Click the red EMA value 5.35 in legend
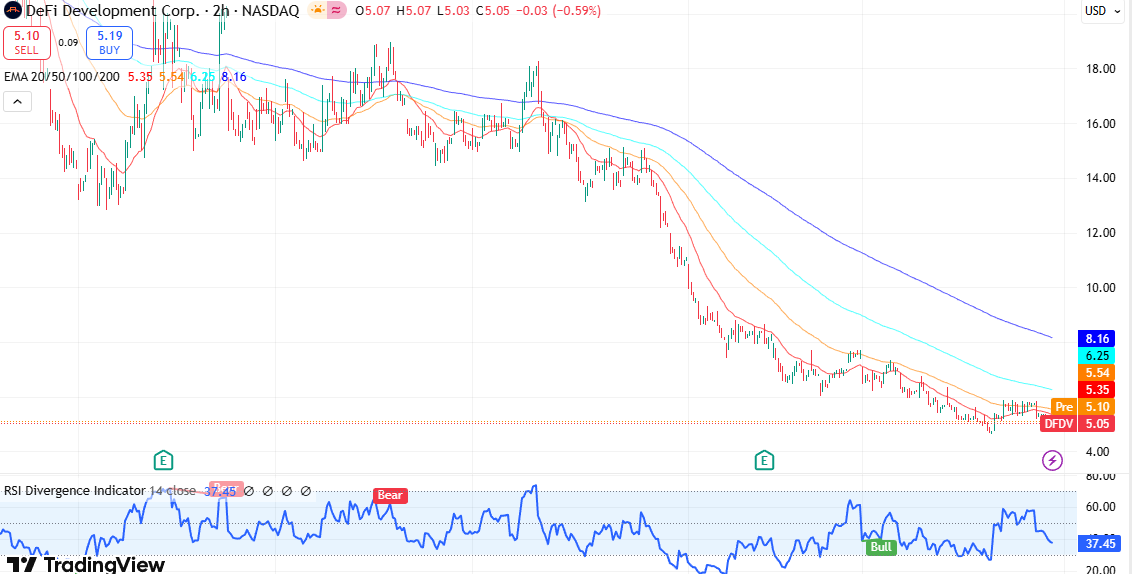 pyautogui.click(x=140, y=76)
